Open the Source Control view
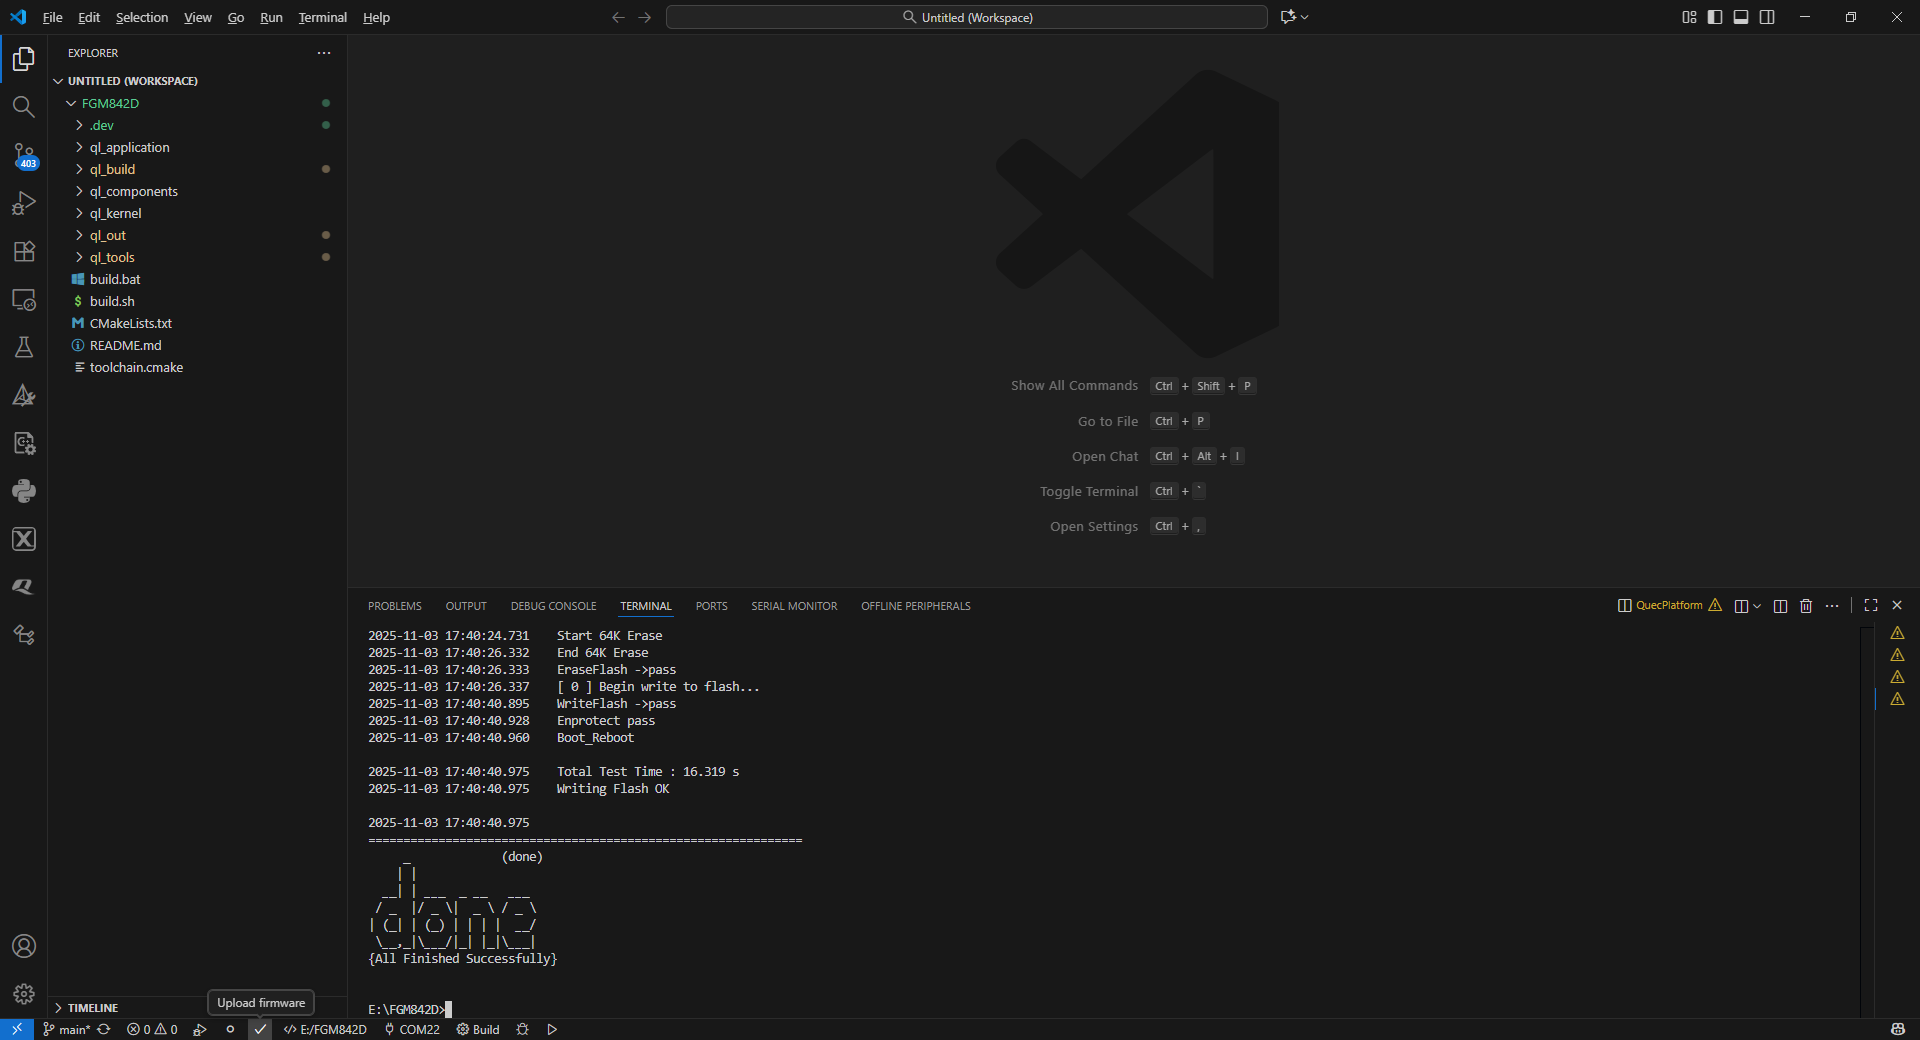The width and height of the screenshot is (1920, 1040). pos(24,155)
